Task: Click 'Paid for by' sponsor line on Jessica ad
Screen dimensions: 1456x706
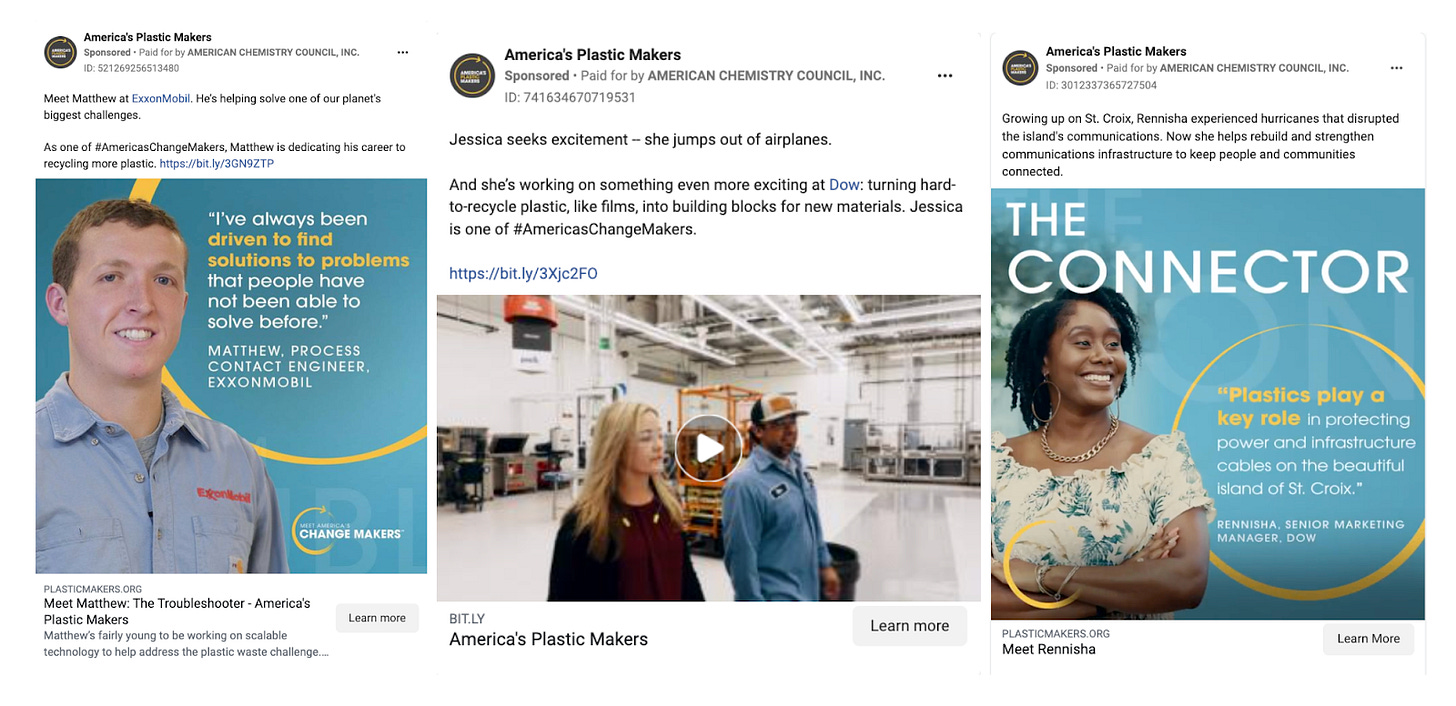Action: [733, 76]
